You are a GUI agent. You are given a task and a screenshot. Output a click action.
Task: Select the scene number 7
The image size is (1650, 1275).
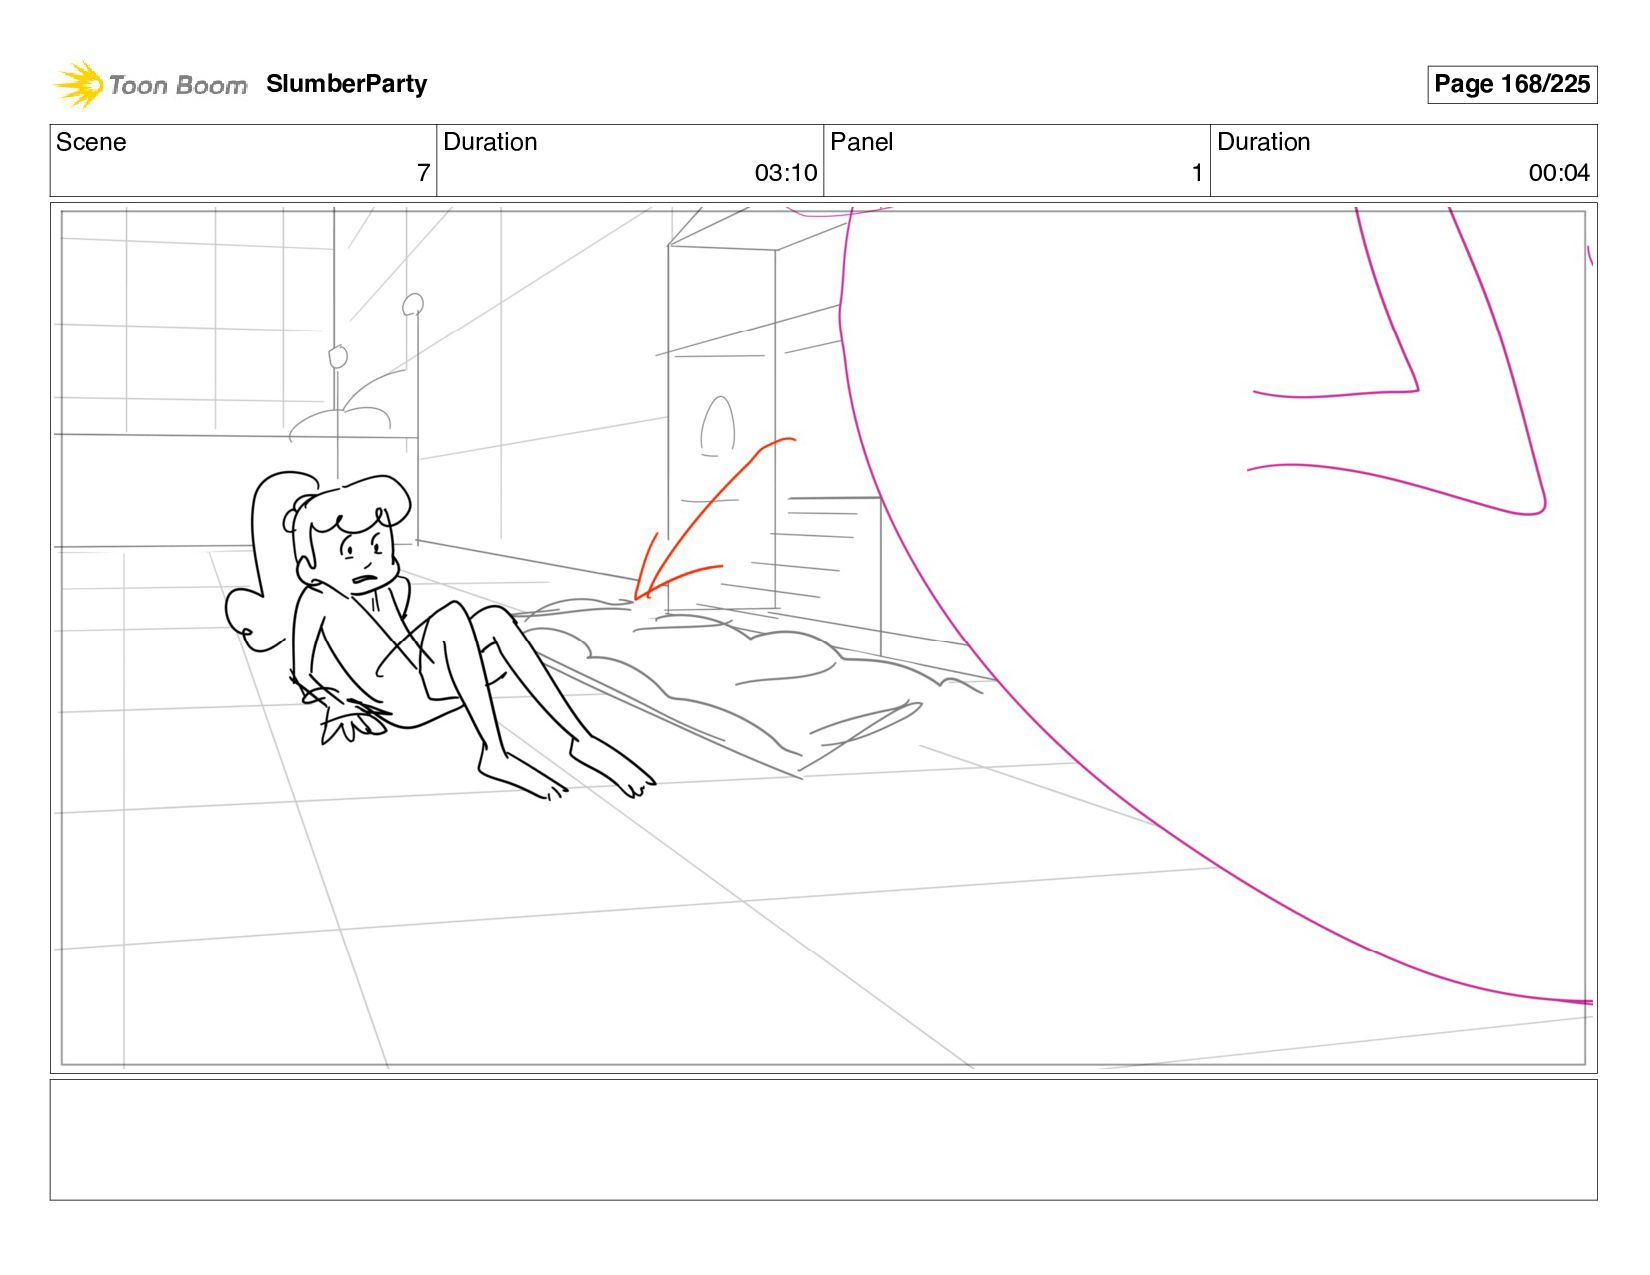(x=423, y=173)
